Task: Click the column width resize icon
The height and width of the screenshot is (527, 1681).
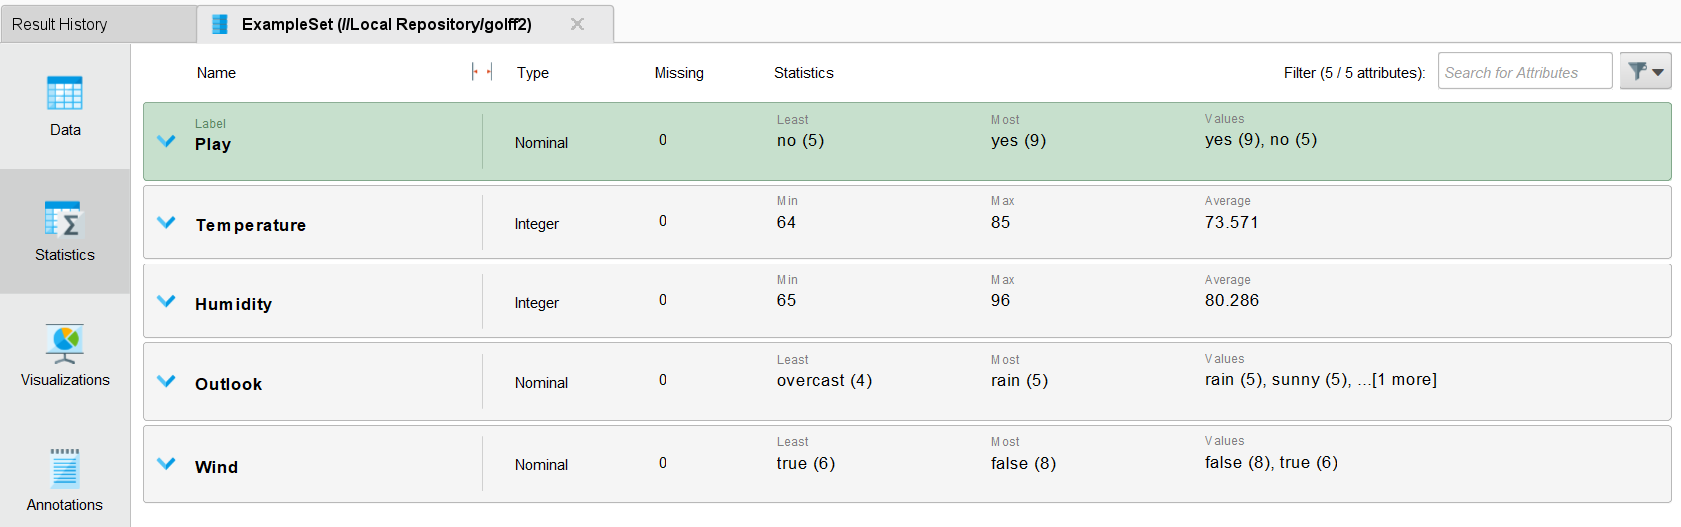Action: (x=482, y=72)
